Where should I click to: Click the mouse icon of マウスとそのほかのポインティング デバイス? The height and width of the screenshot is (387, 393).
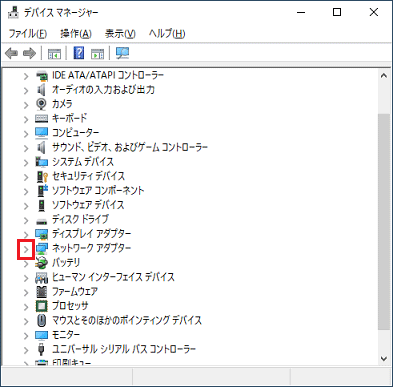click(42, 321)
